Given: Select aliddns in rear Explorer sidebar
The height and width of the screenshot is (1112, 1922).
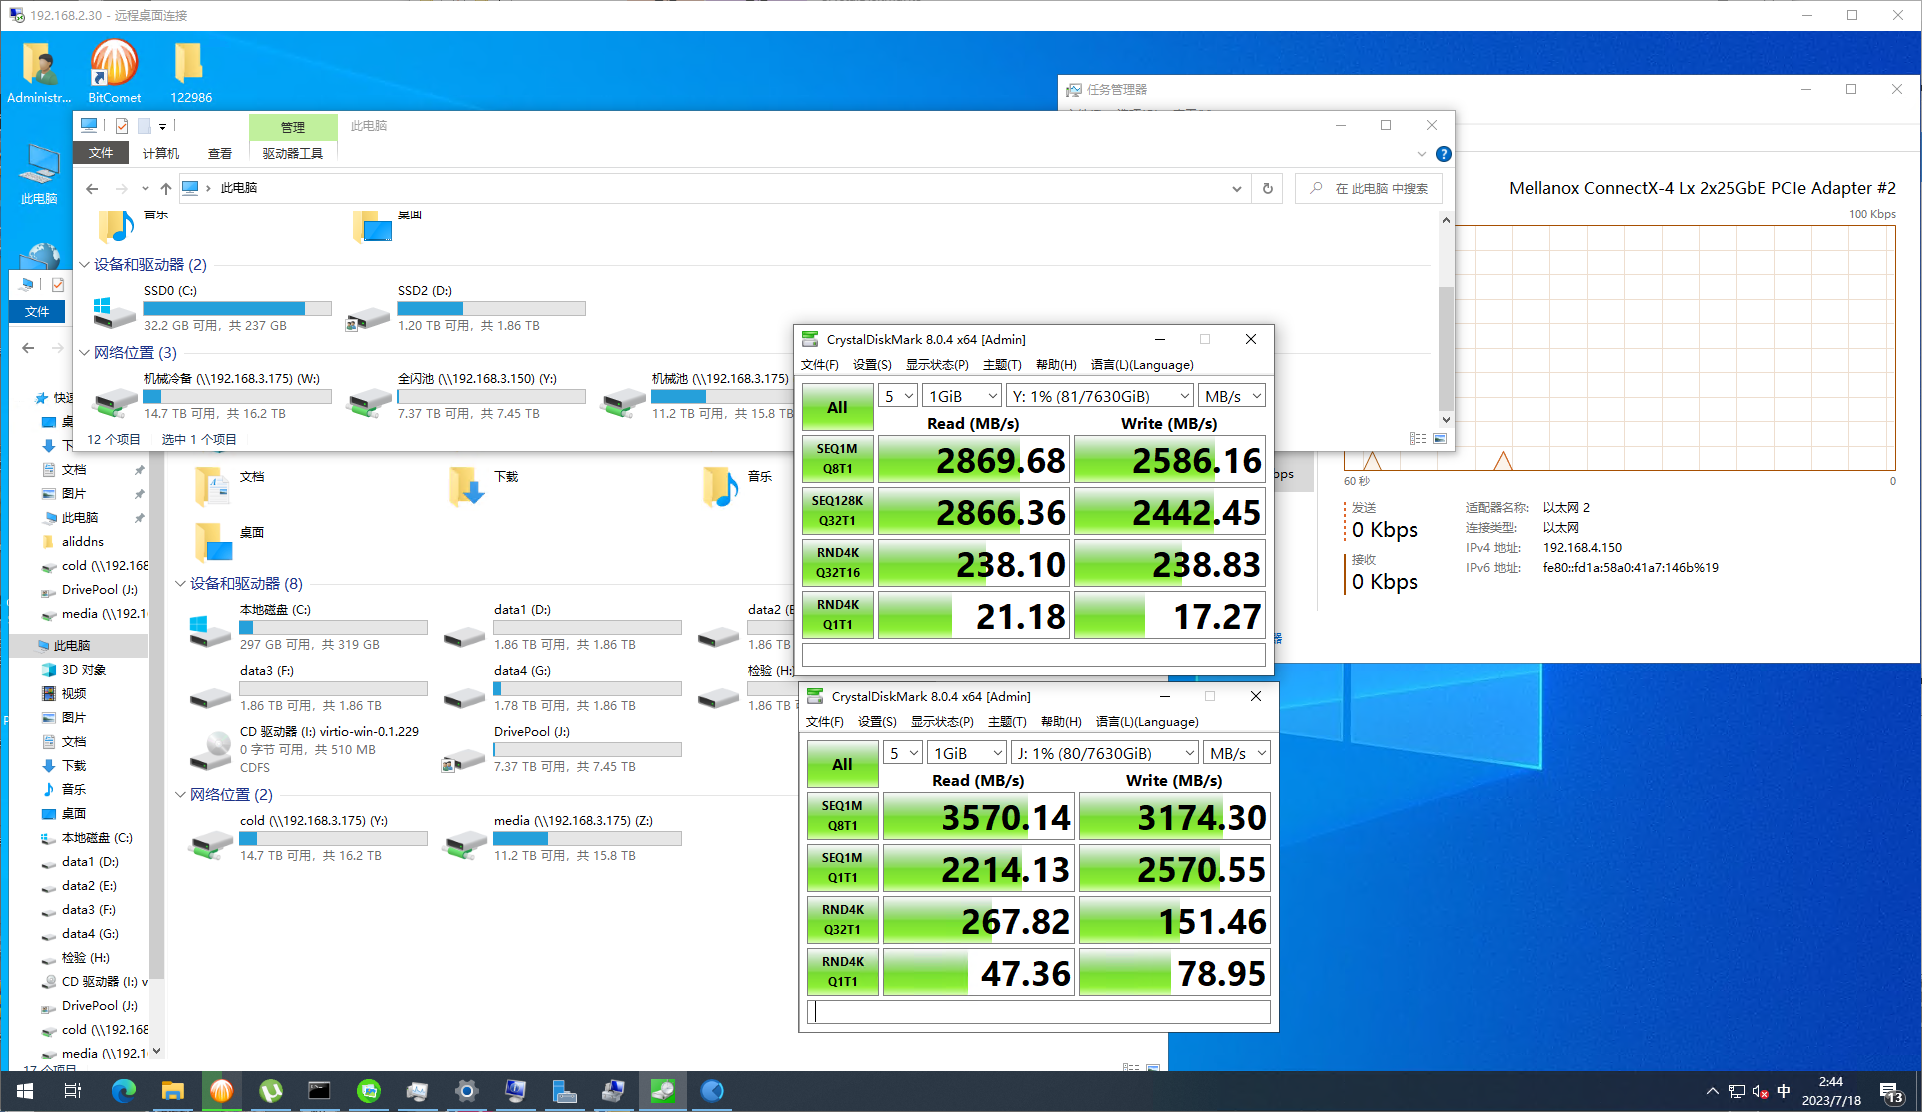Looking at the screenshot, I should click(82, 541).
